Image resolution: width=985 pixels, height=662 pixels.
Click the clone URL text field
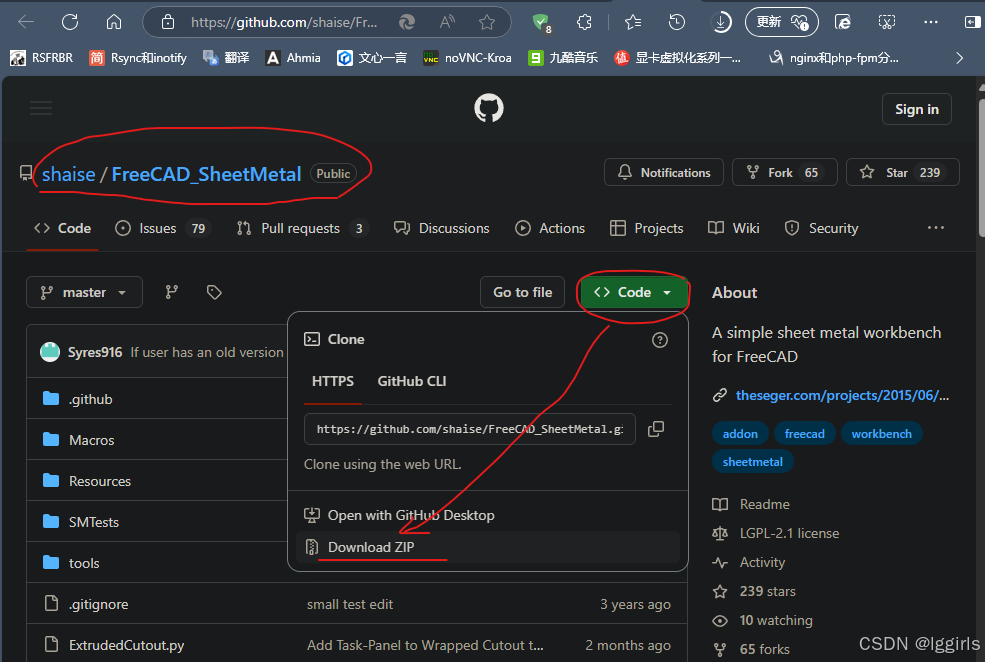coord(469,429)
